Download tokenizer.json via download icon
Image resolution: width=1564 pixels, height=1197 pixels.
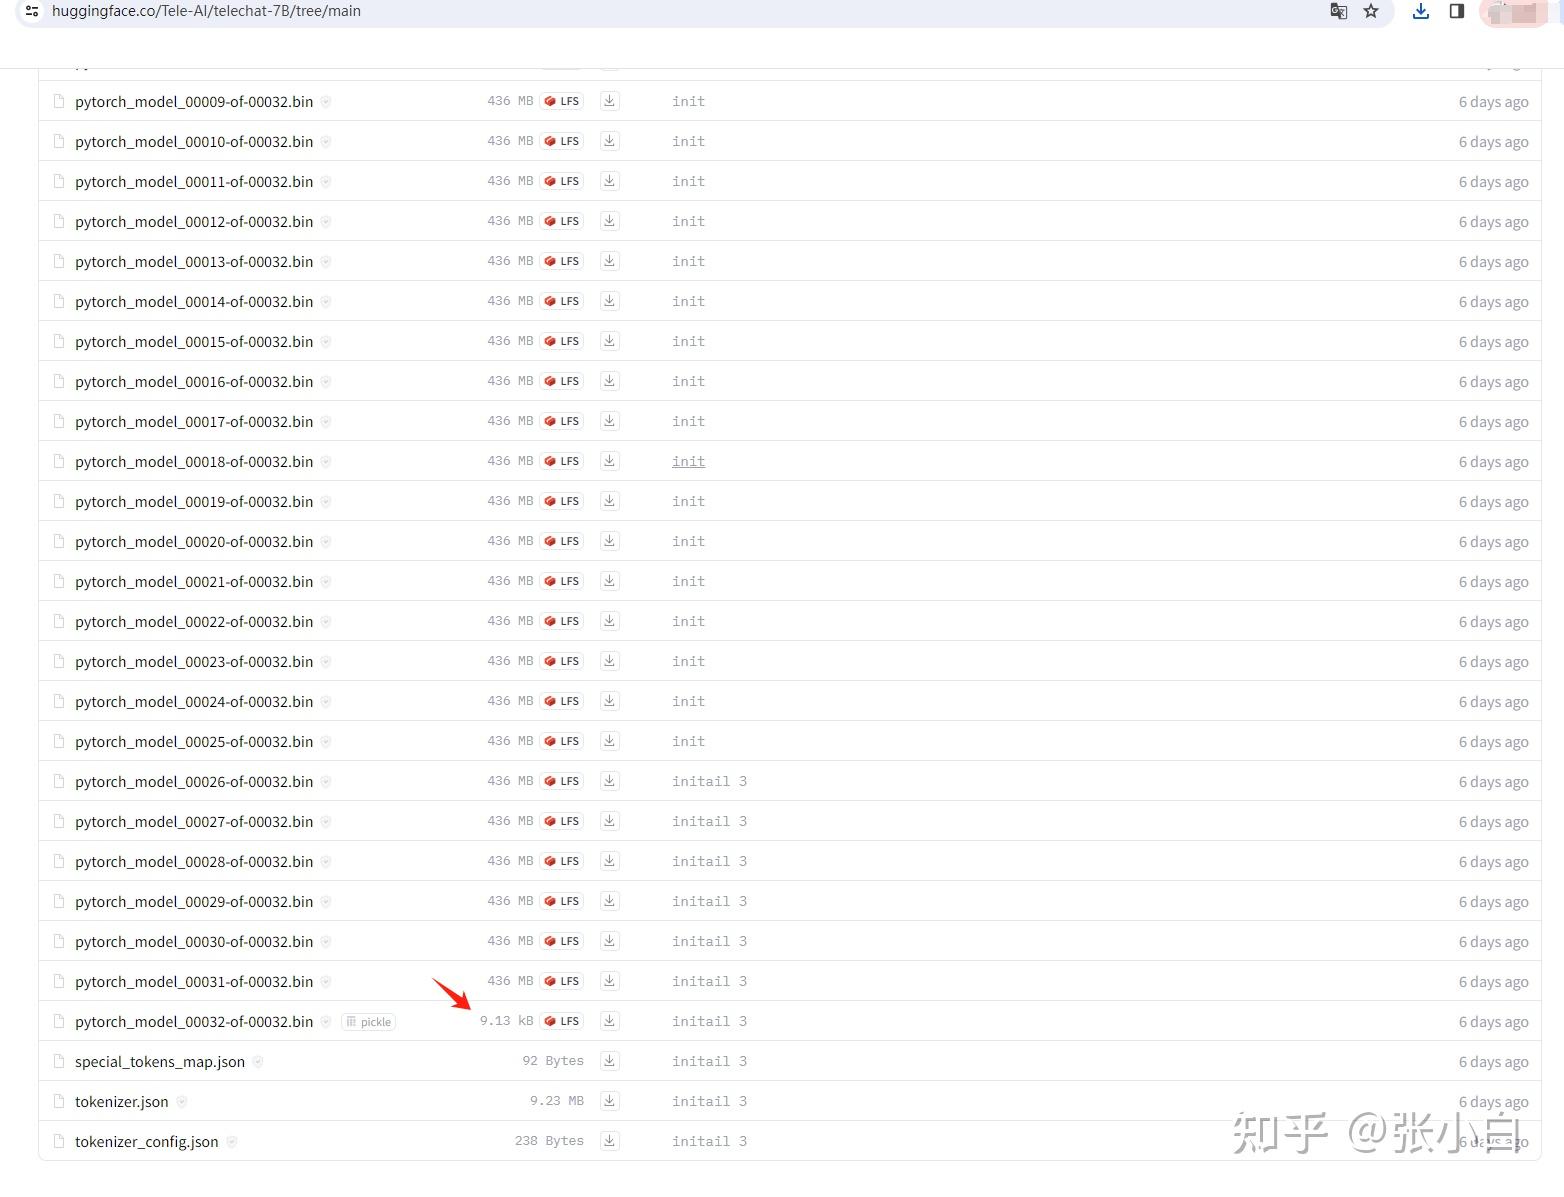[x=609, y=1101]
